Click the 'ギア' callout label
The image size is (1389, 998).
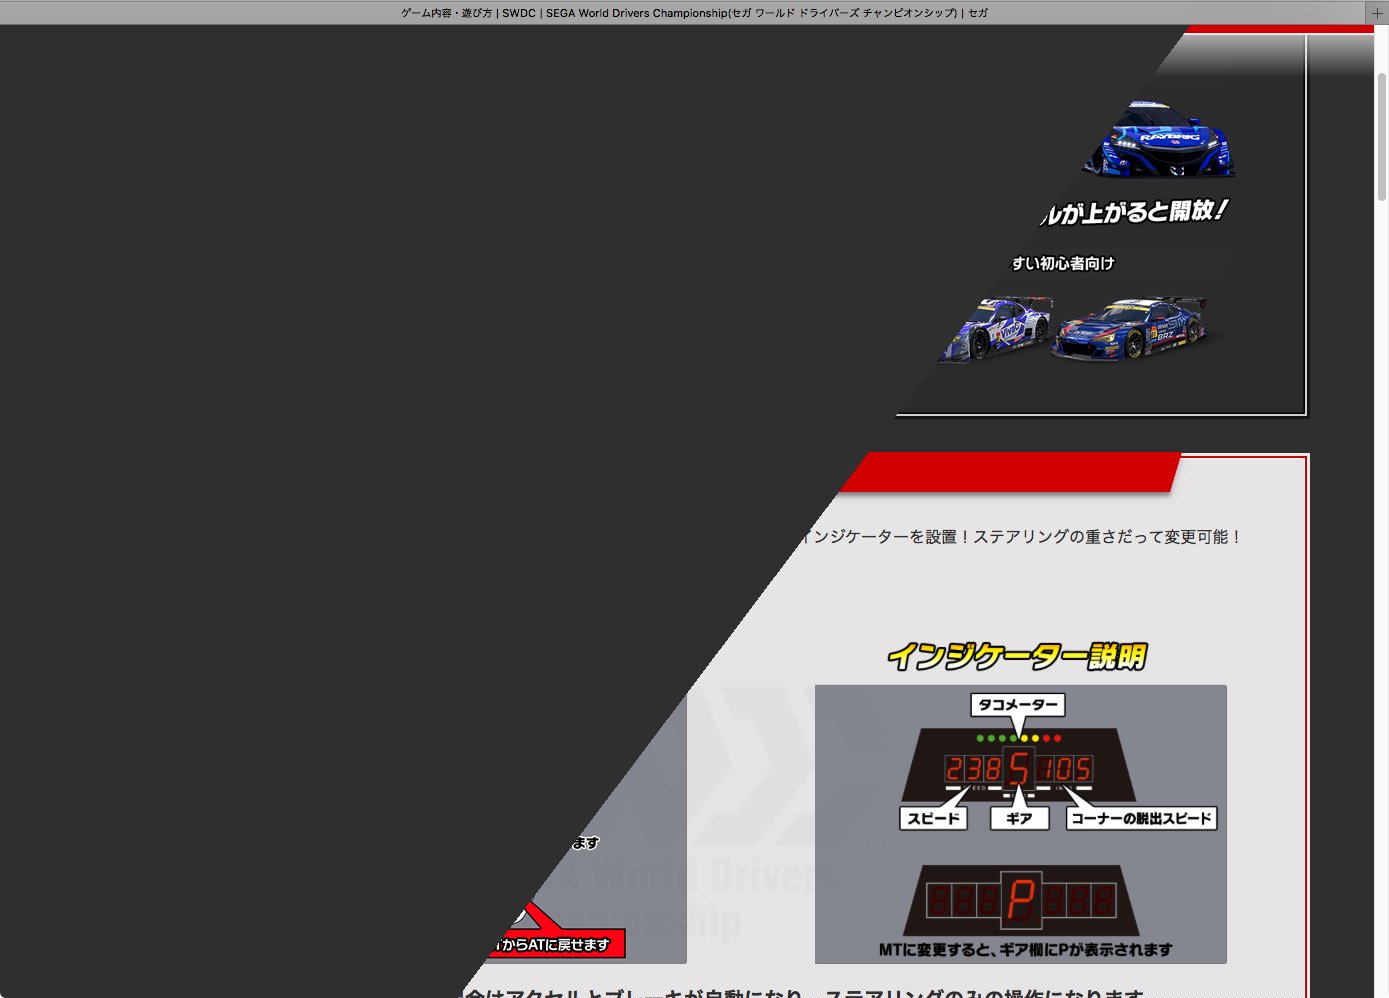pyautogui.click(x=1019, y=818)
